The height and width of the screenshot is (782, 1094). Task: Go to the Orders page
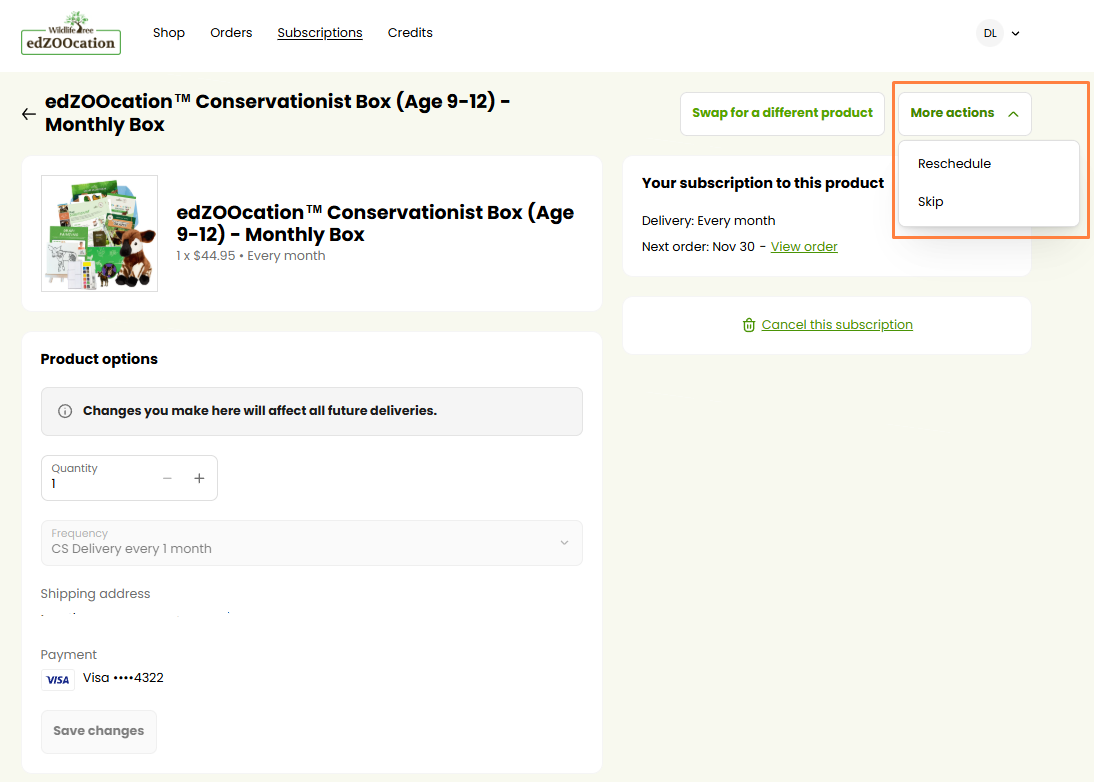(x=231, y=33)
